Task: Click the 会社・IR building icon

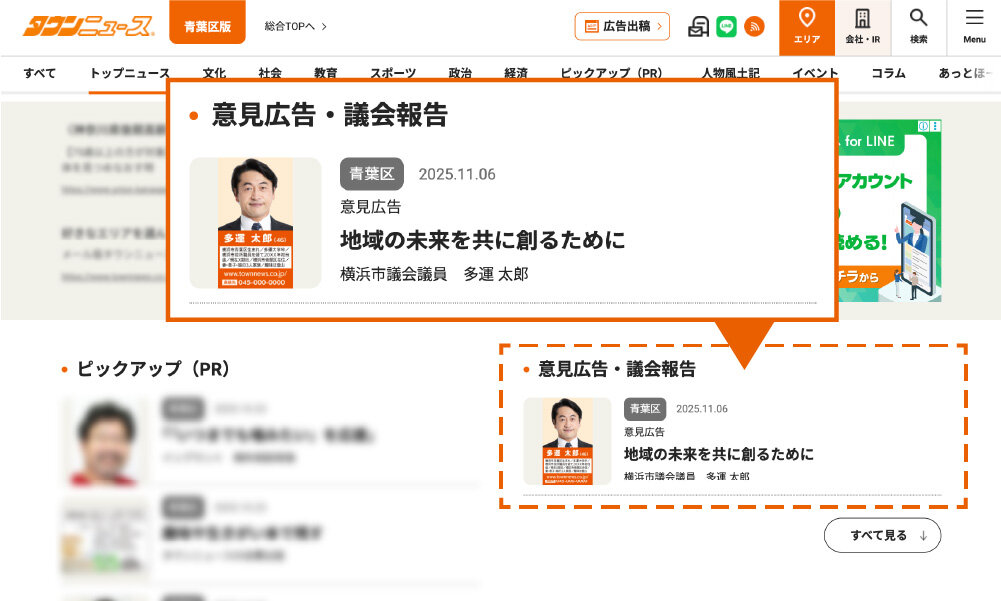Action: [x=861, y=26]
